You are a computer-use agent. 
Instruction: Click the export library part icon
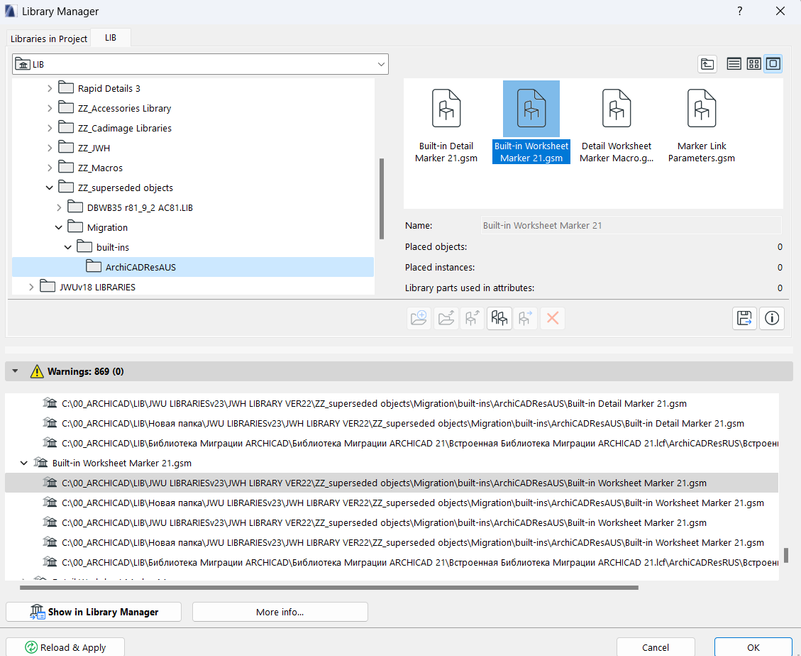(x=473, y=318)
